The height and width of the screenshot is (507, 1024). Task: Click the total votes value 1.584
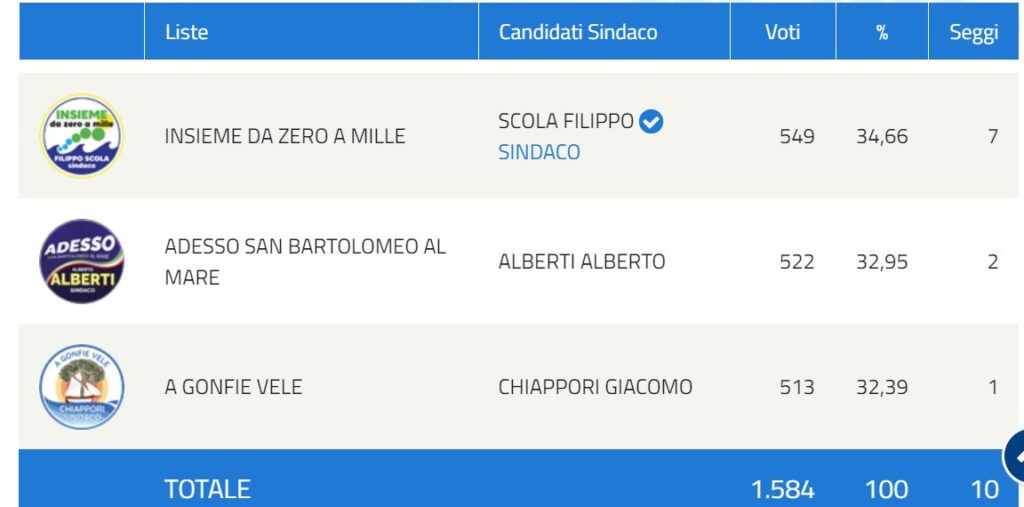tap(782, 489)
